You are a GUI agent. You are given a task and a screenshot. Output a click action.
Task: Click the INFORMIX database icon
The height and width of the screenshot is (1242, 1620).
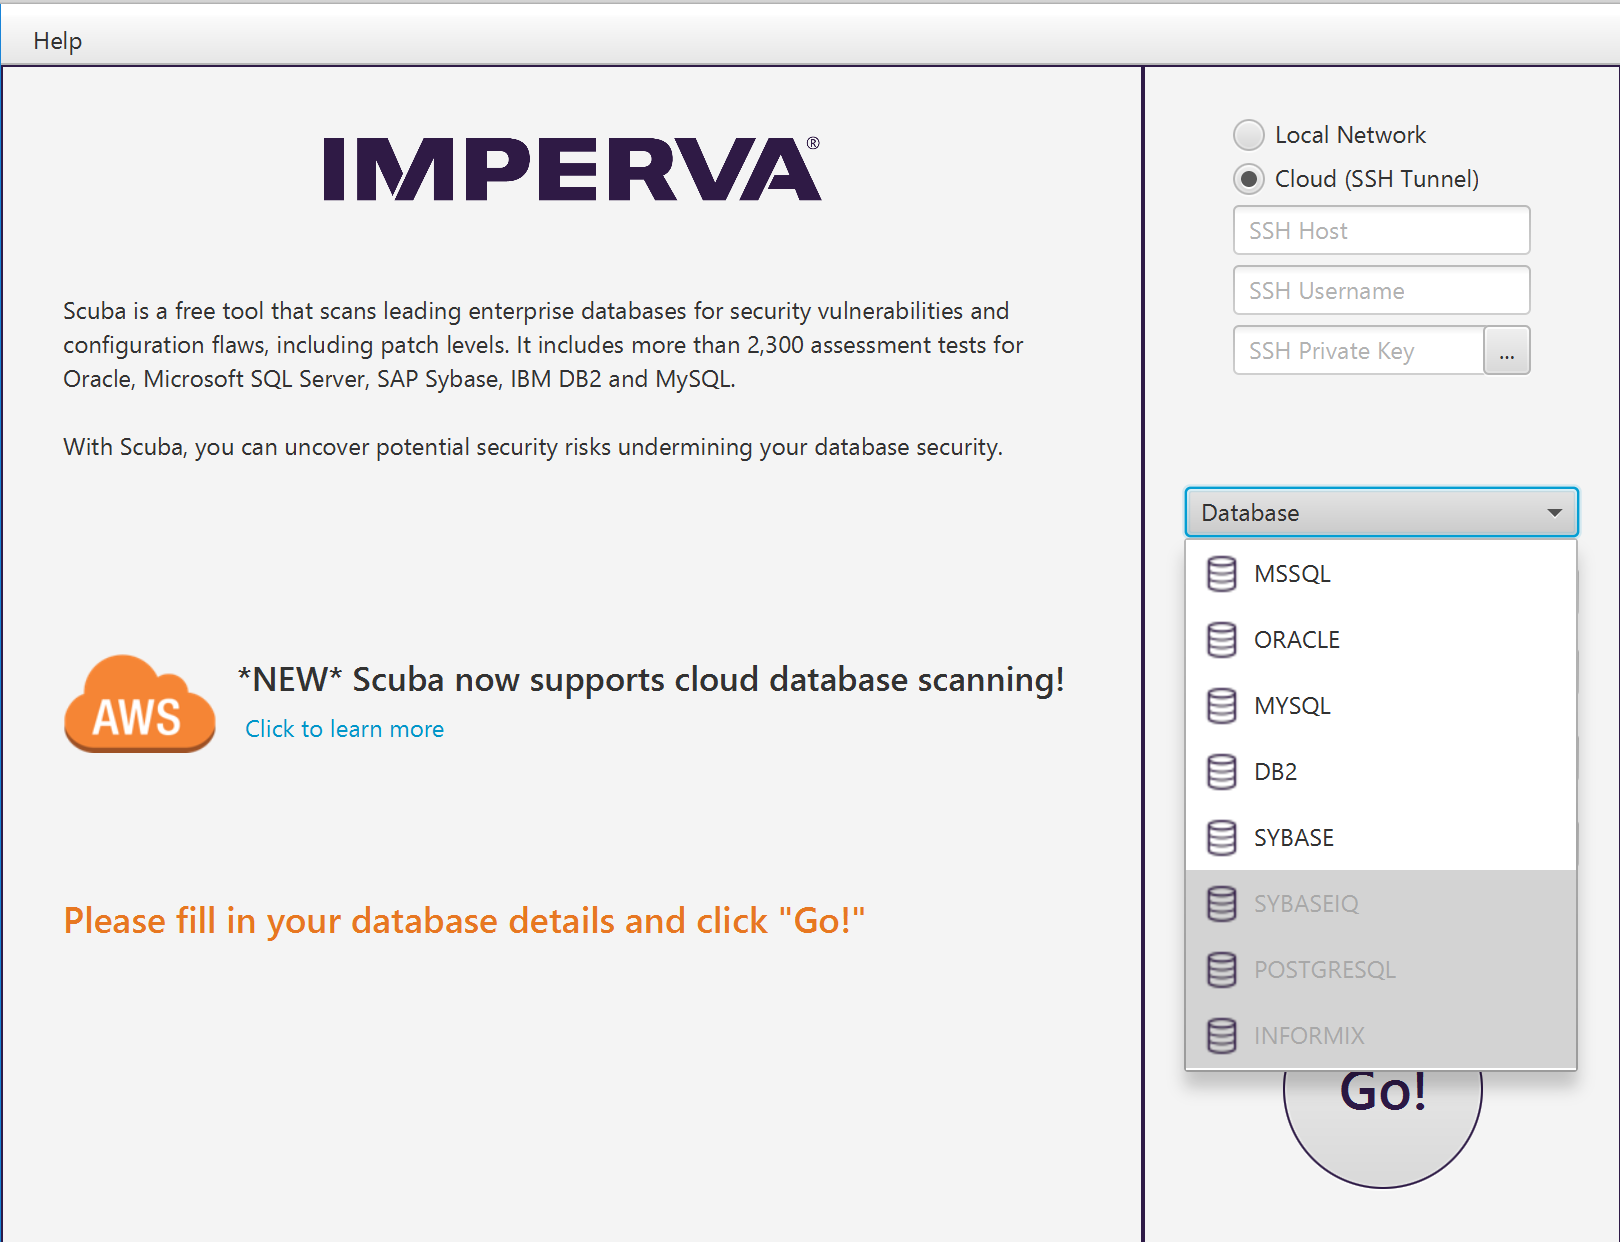(1221, 1036)
